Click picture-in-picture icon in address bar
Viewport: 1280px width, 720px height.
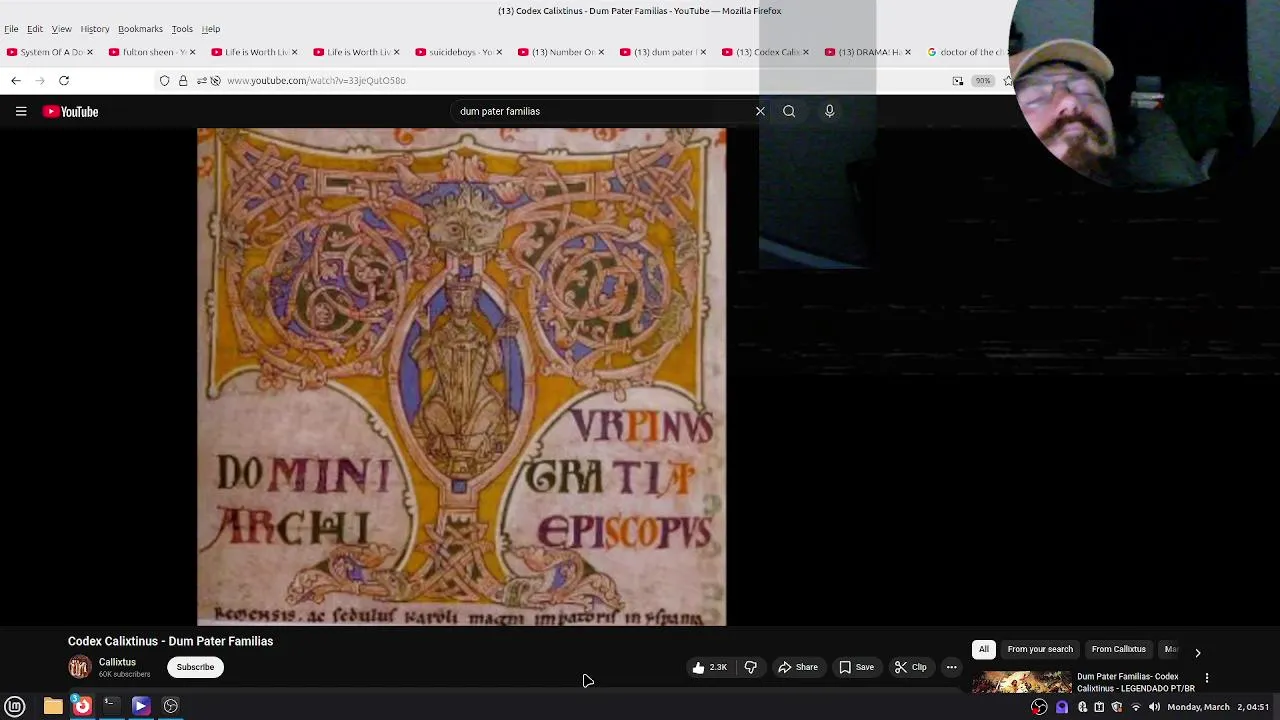958,80
